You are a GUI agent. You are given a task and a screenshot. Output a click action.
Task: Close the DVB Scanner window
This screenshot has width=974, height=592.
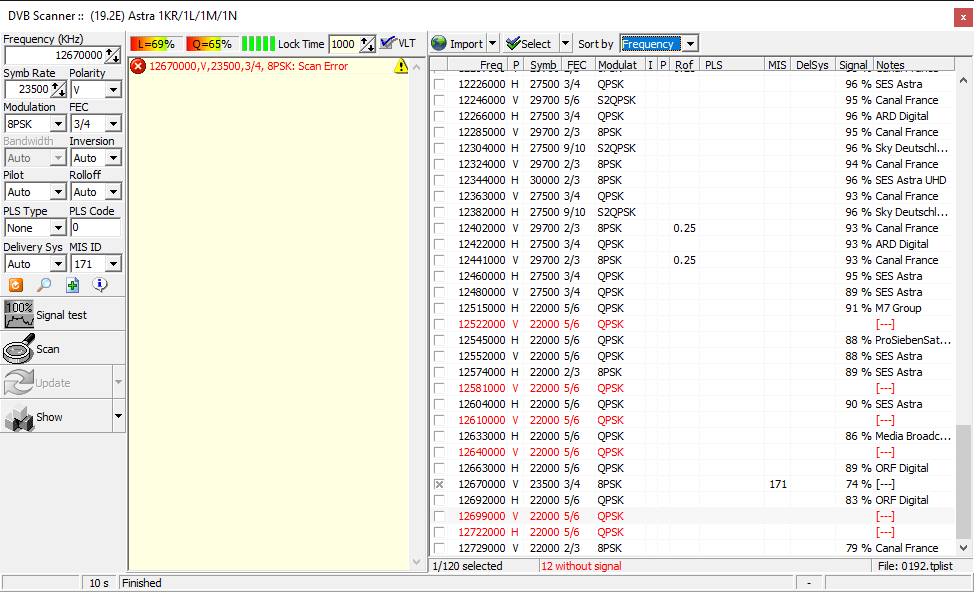click(963, 18)
